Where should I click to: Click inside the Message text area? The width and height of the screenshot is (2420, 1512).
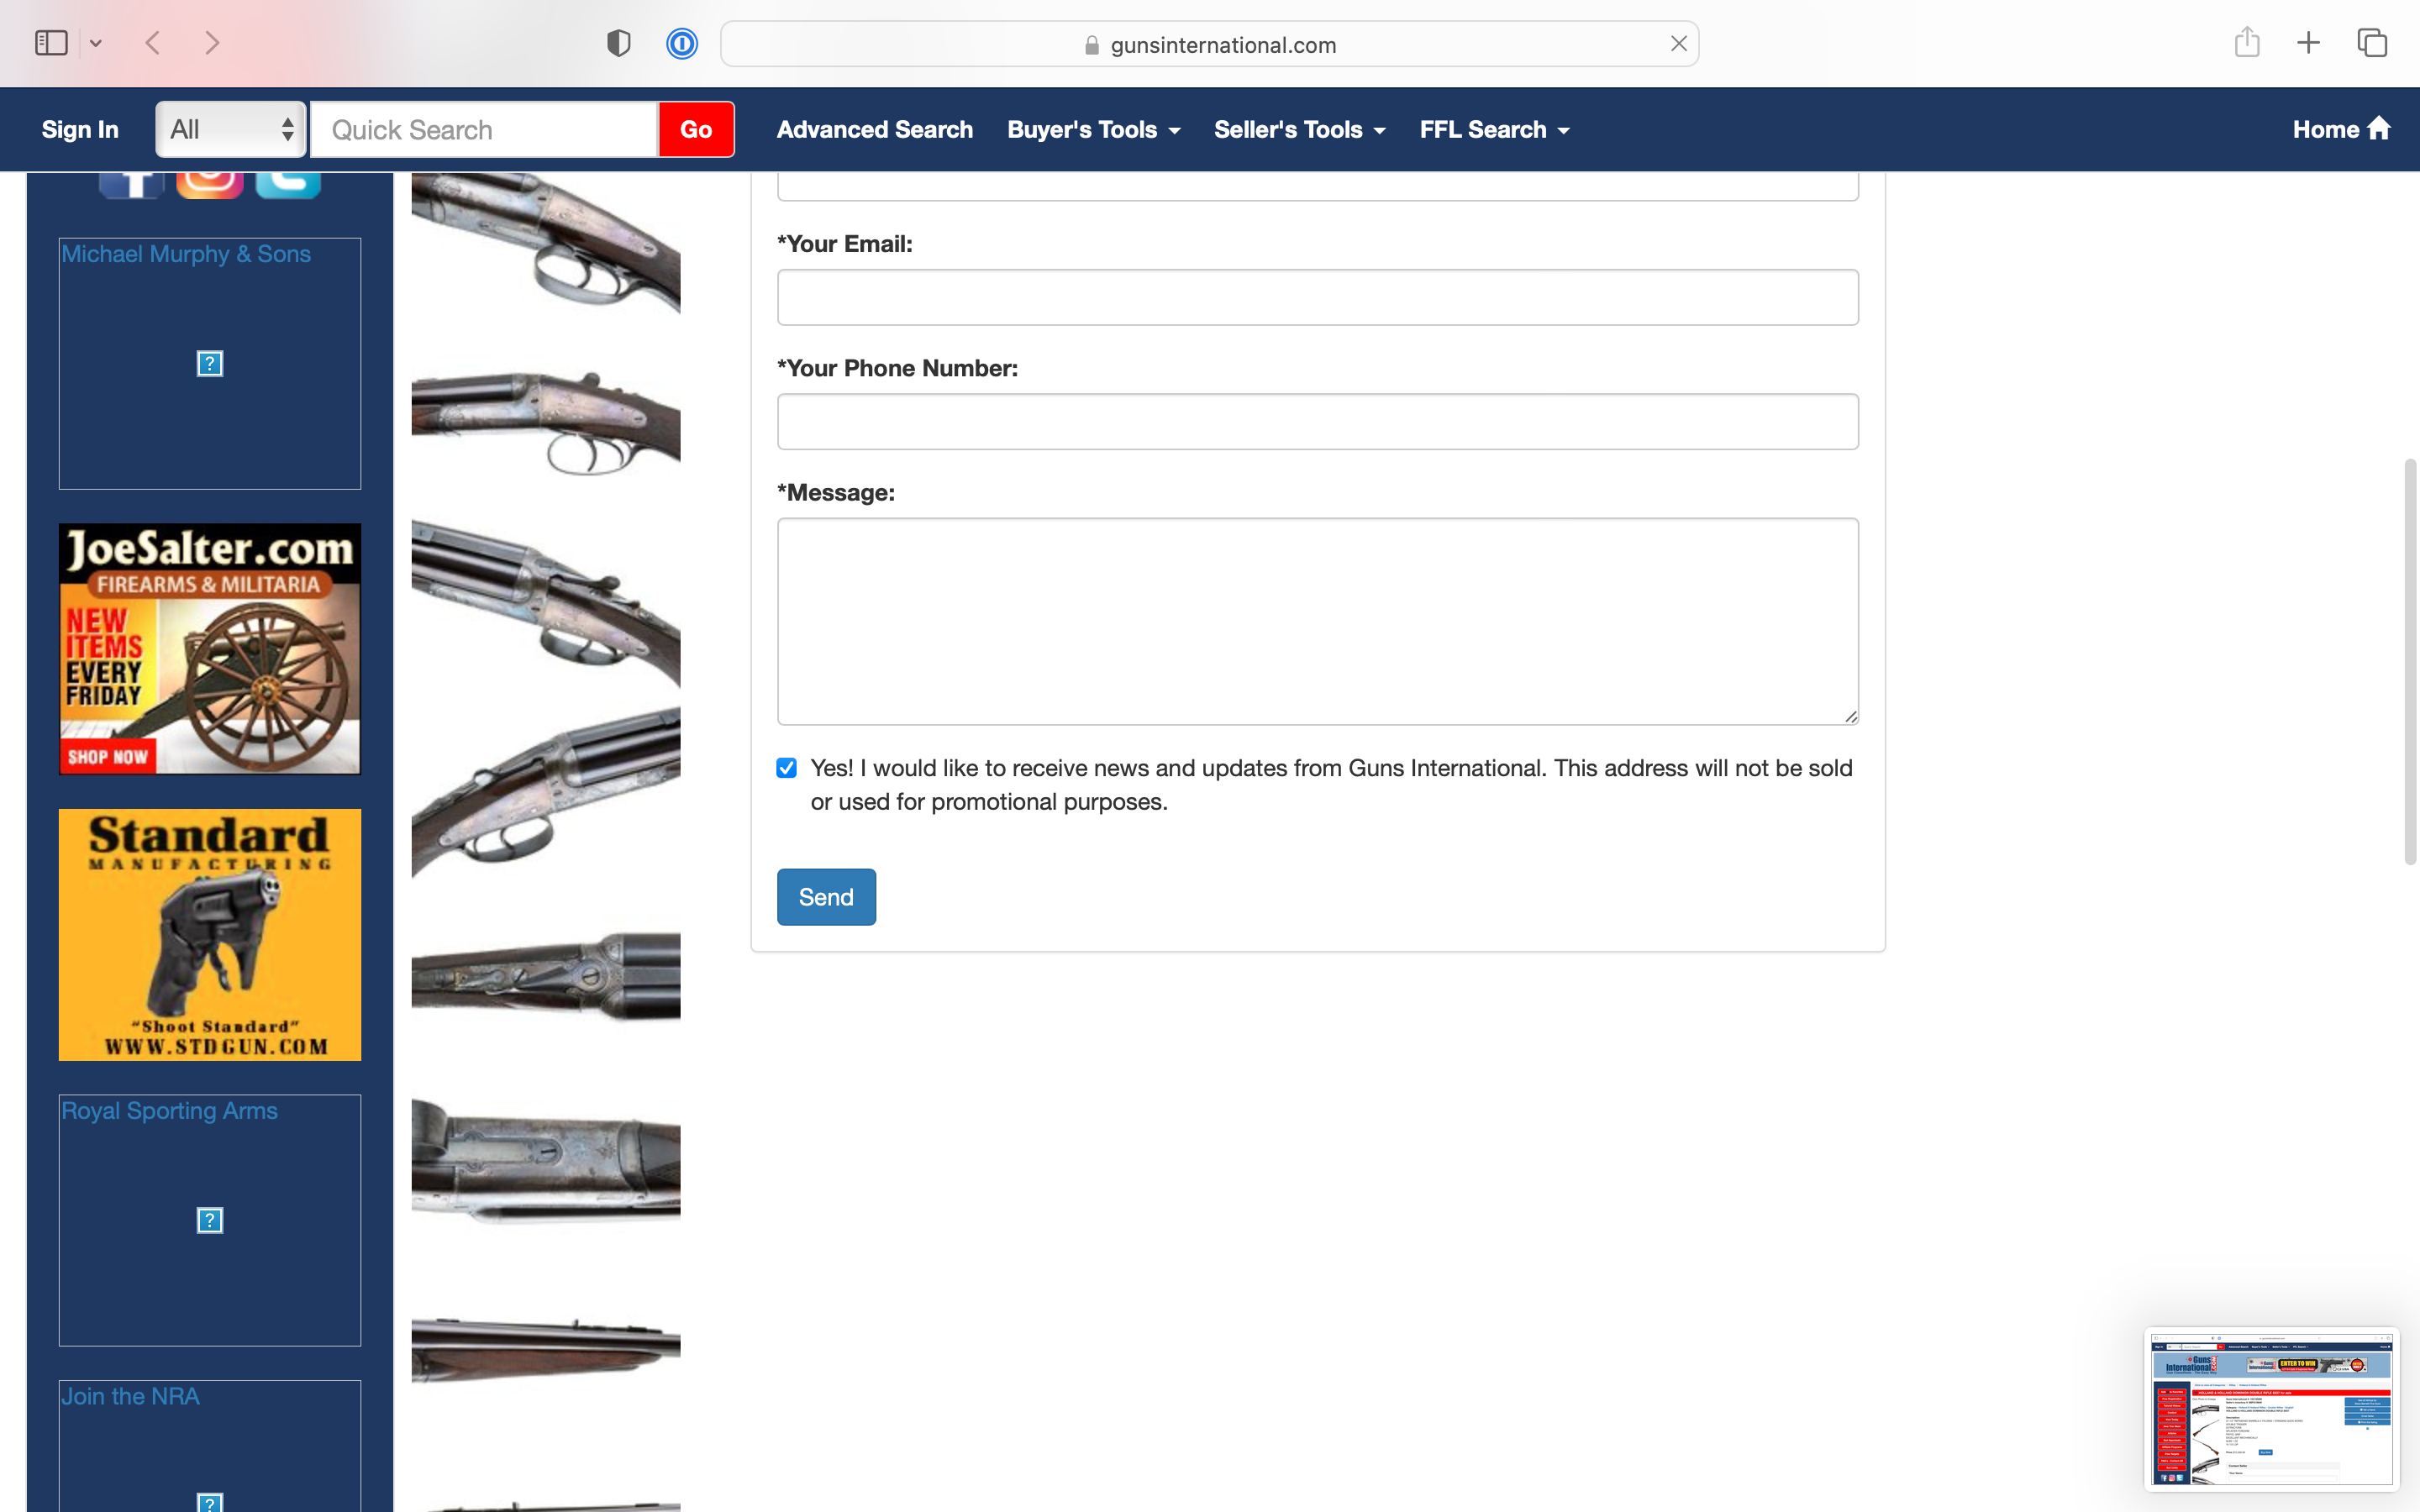tap(1317, 621)
